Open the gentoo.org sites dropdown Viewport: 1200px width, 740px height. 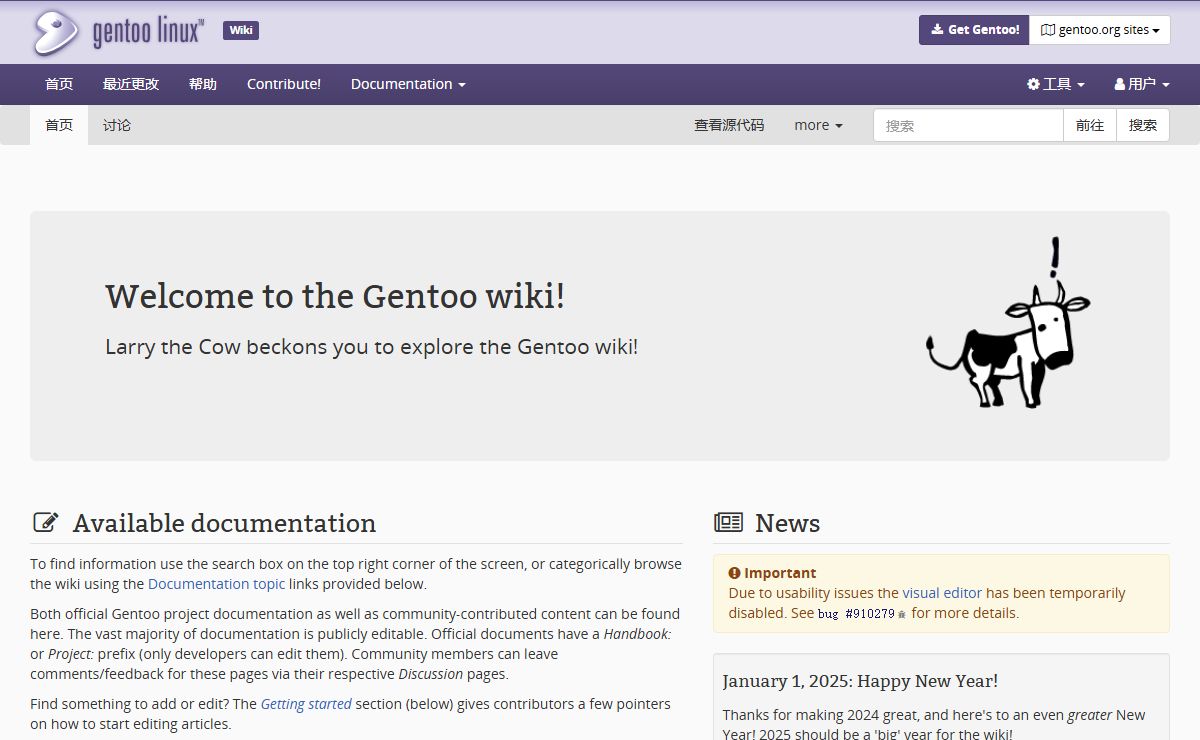pyautogui.click(x=1100, y=30)
